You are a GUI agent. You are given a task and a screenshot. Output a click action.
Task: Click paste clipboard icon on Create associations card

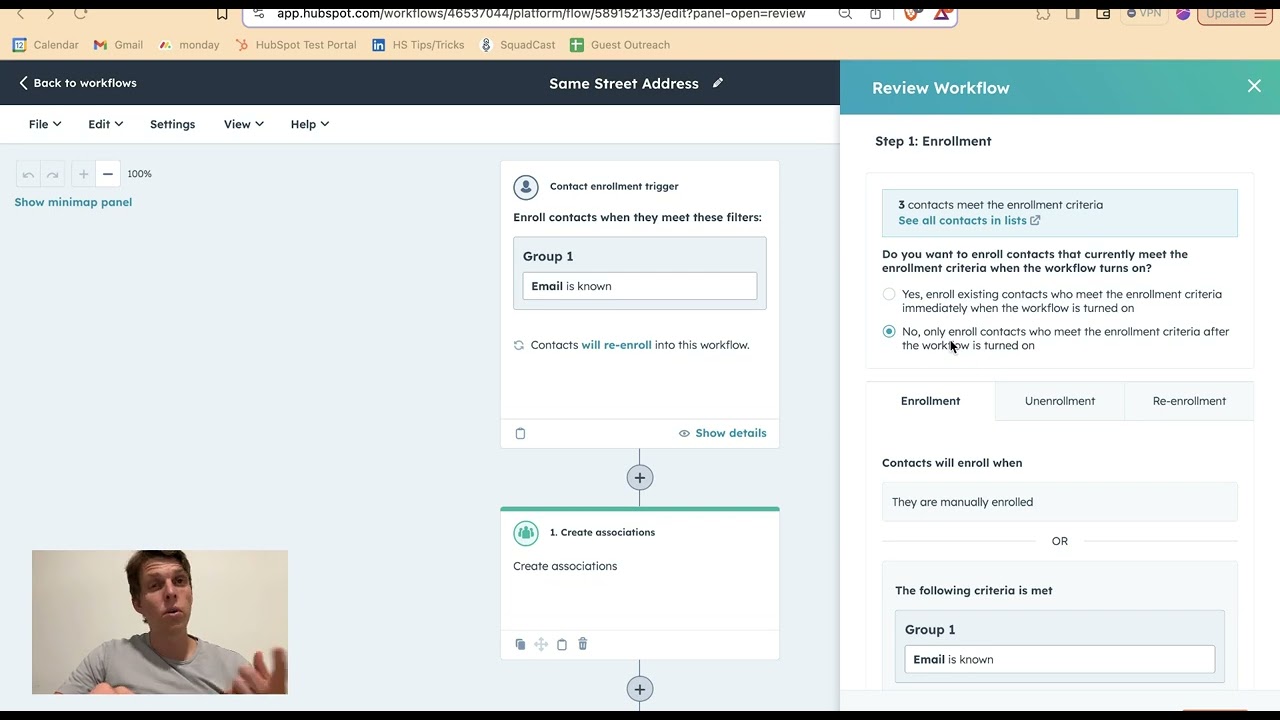pos(562,644)
